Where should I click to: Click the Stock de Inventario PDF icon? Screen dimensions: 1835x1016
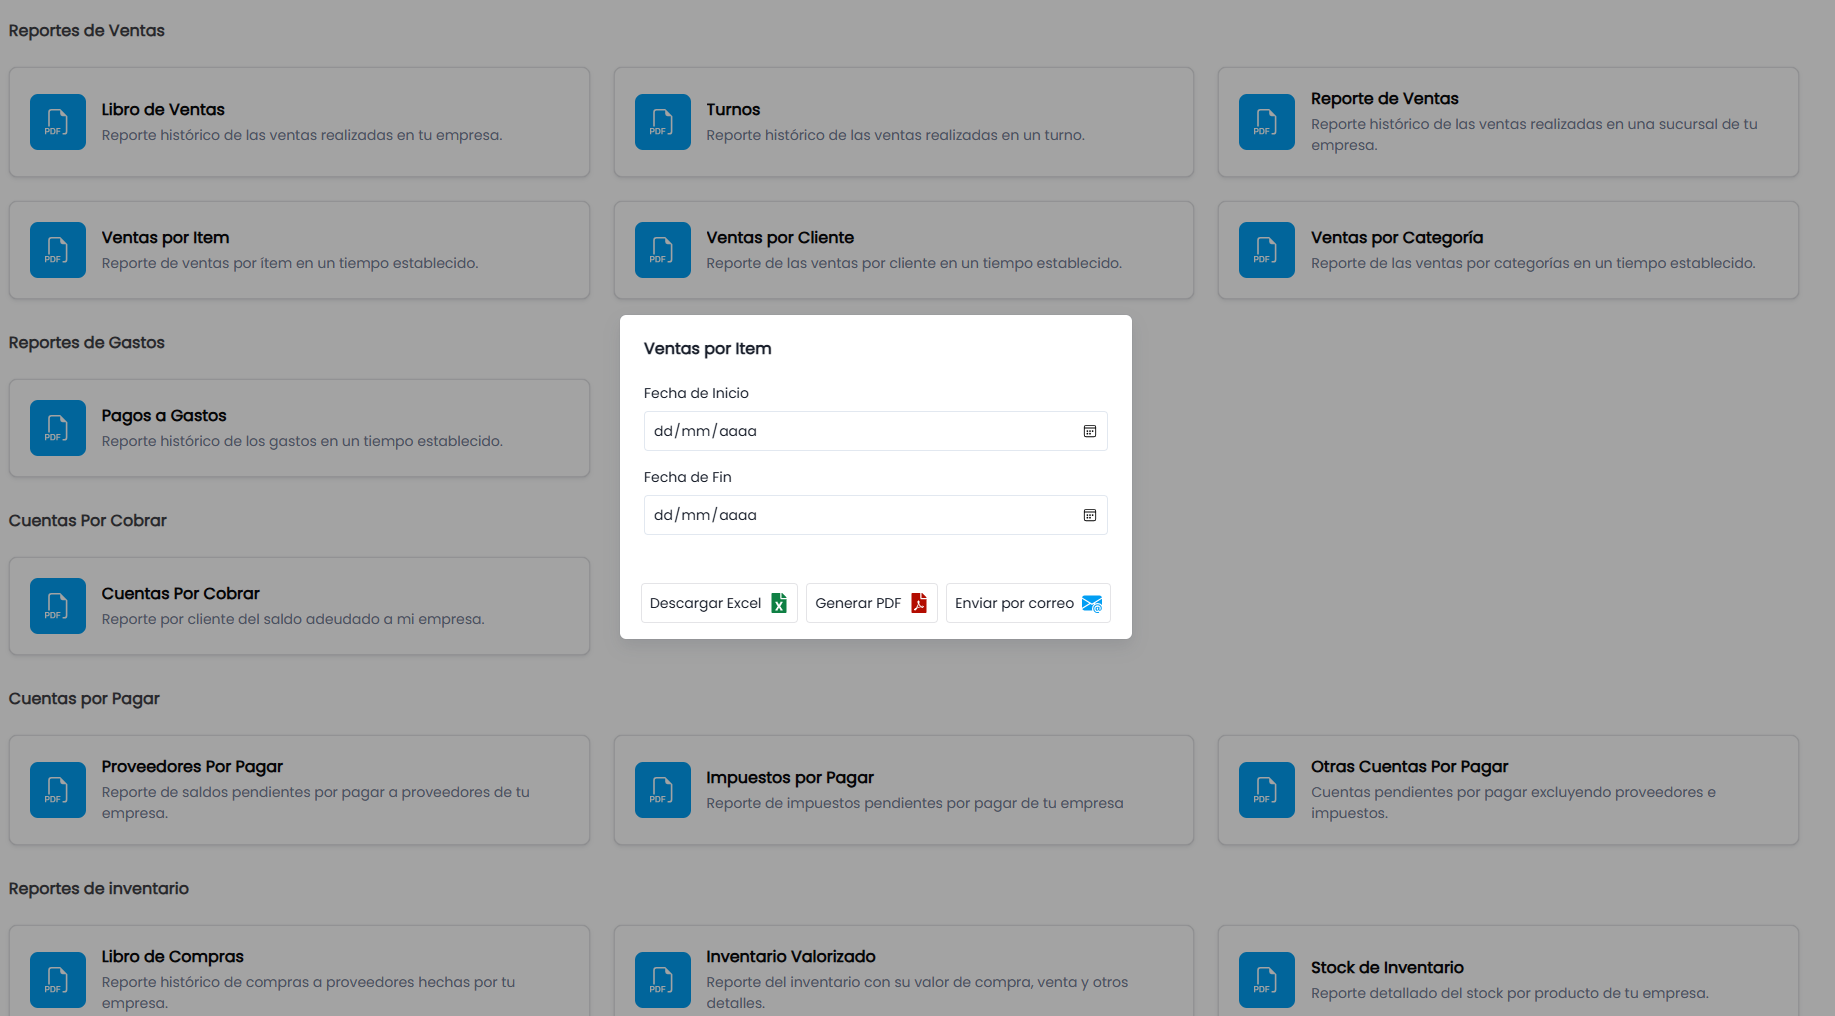pyautogui.click(x=1267, y=980)
